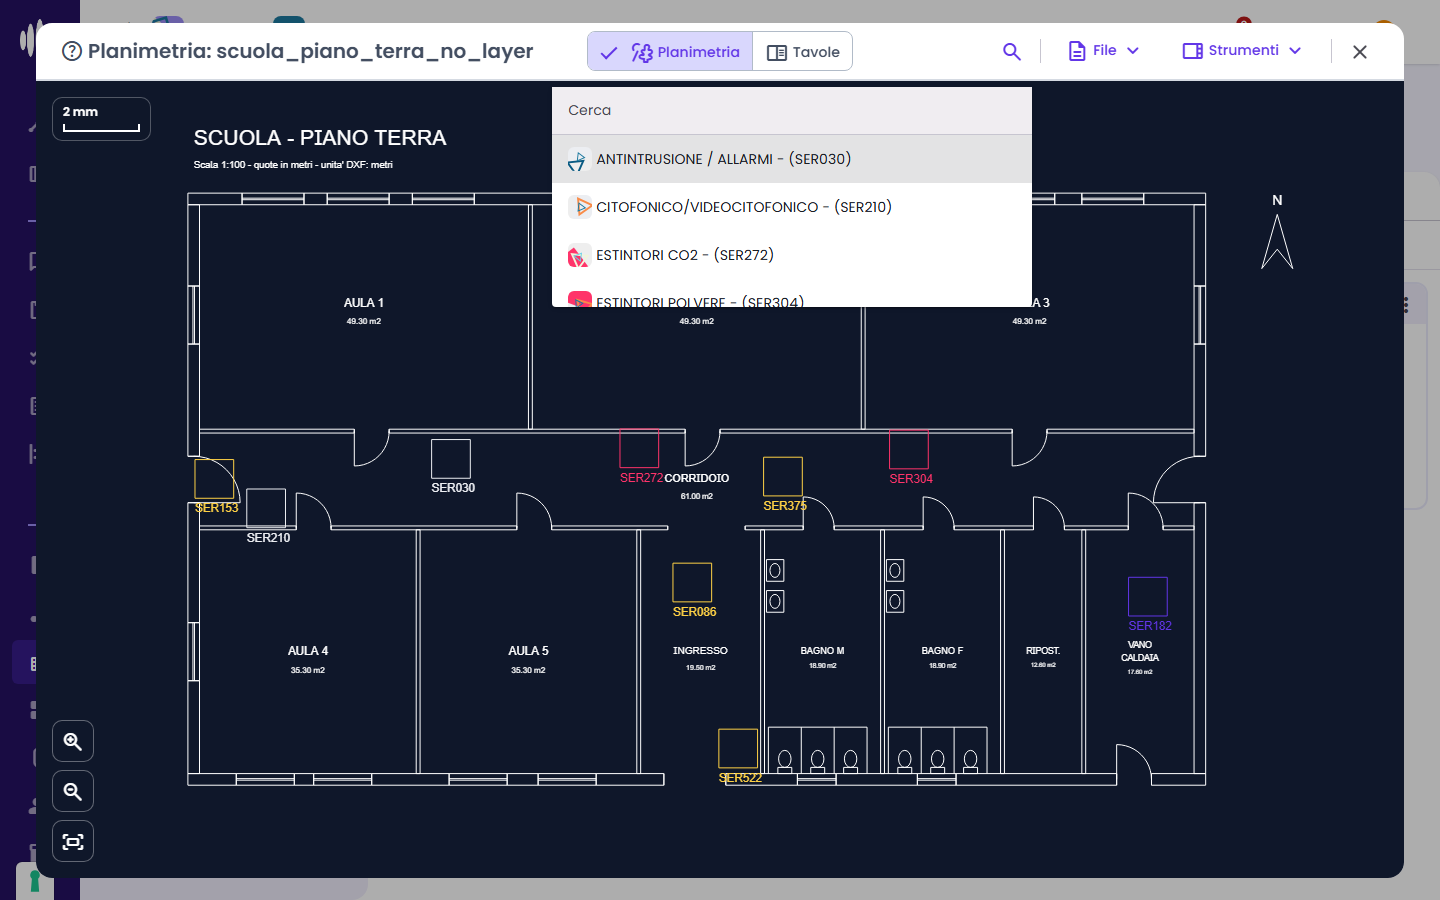Click the 2 mm scale indicator
The image size is (1440, 900).
101,119
